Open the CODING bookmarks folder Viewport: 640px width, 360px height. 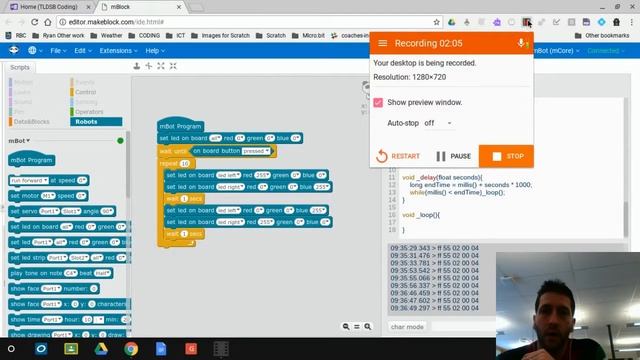click(x=144, y=36)
